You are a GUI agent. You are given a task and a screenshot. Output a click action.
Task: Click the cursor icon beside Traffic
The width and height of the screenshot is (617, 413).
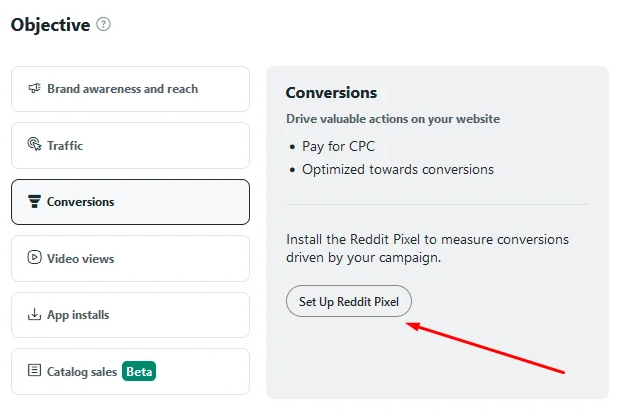pos(34,144)
